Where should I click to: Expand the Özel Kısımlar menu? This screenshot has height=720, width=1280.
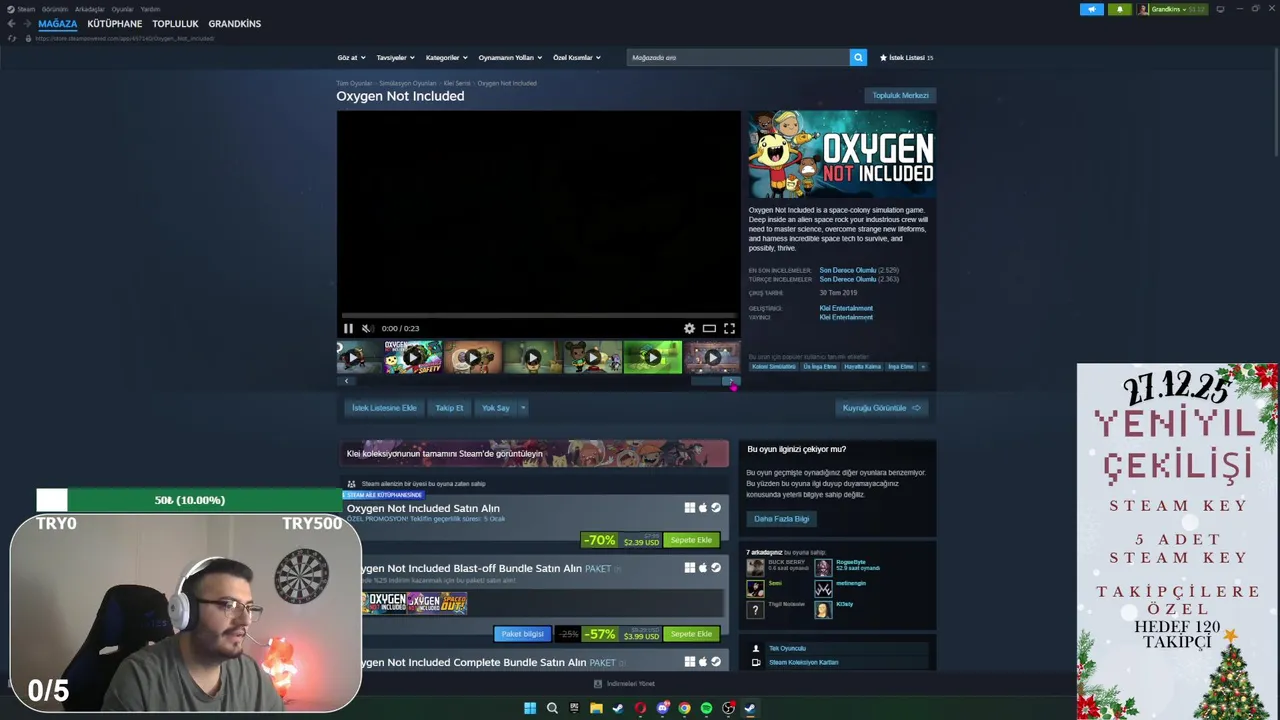pos(577,57)
